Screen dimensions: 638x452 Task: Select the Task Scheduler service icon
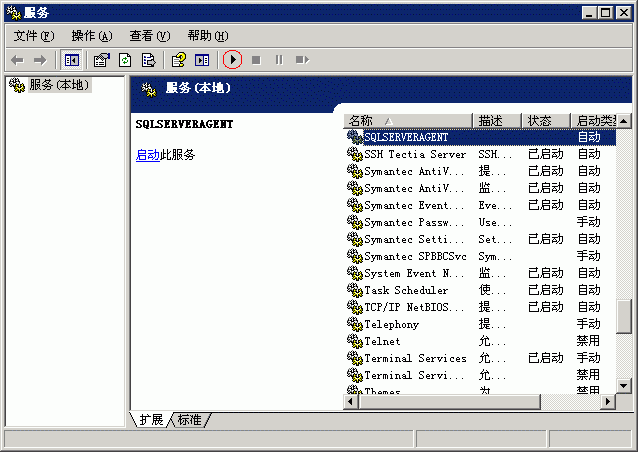[x=354, y=290]
